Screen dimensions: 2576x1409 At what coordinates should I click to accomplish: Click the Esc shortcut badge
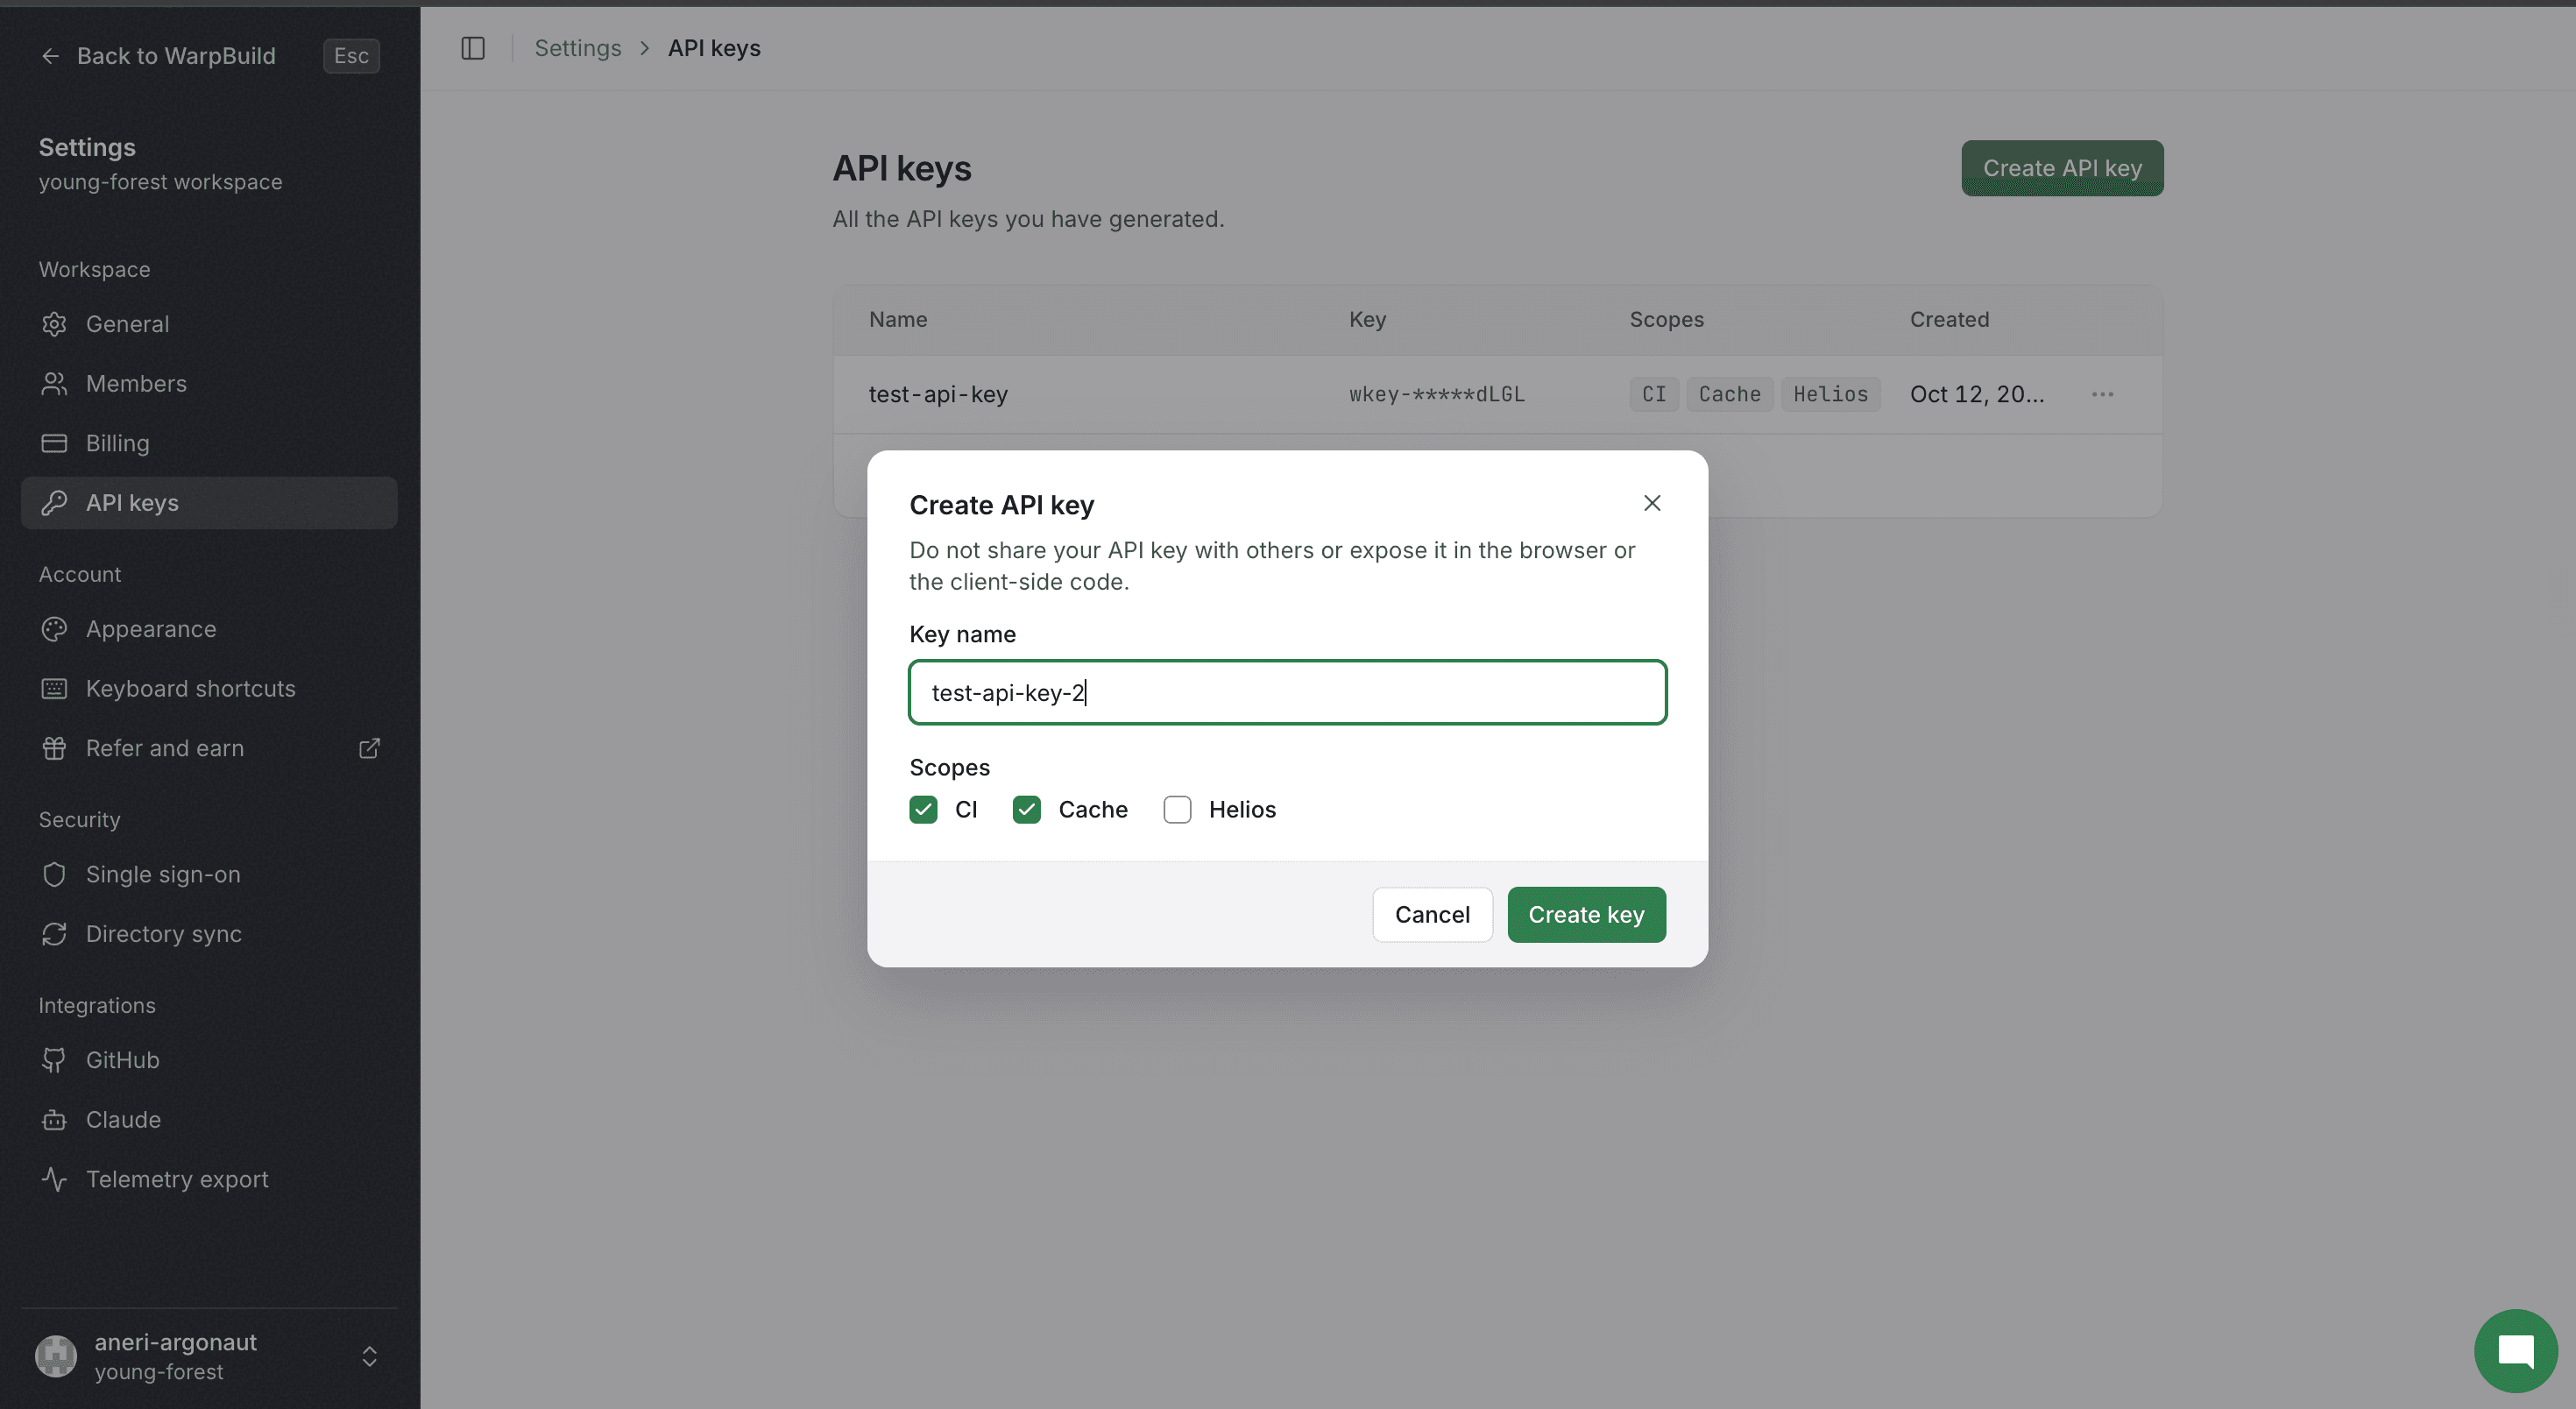point(351,56)
